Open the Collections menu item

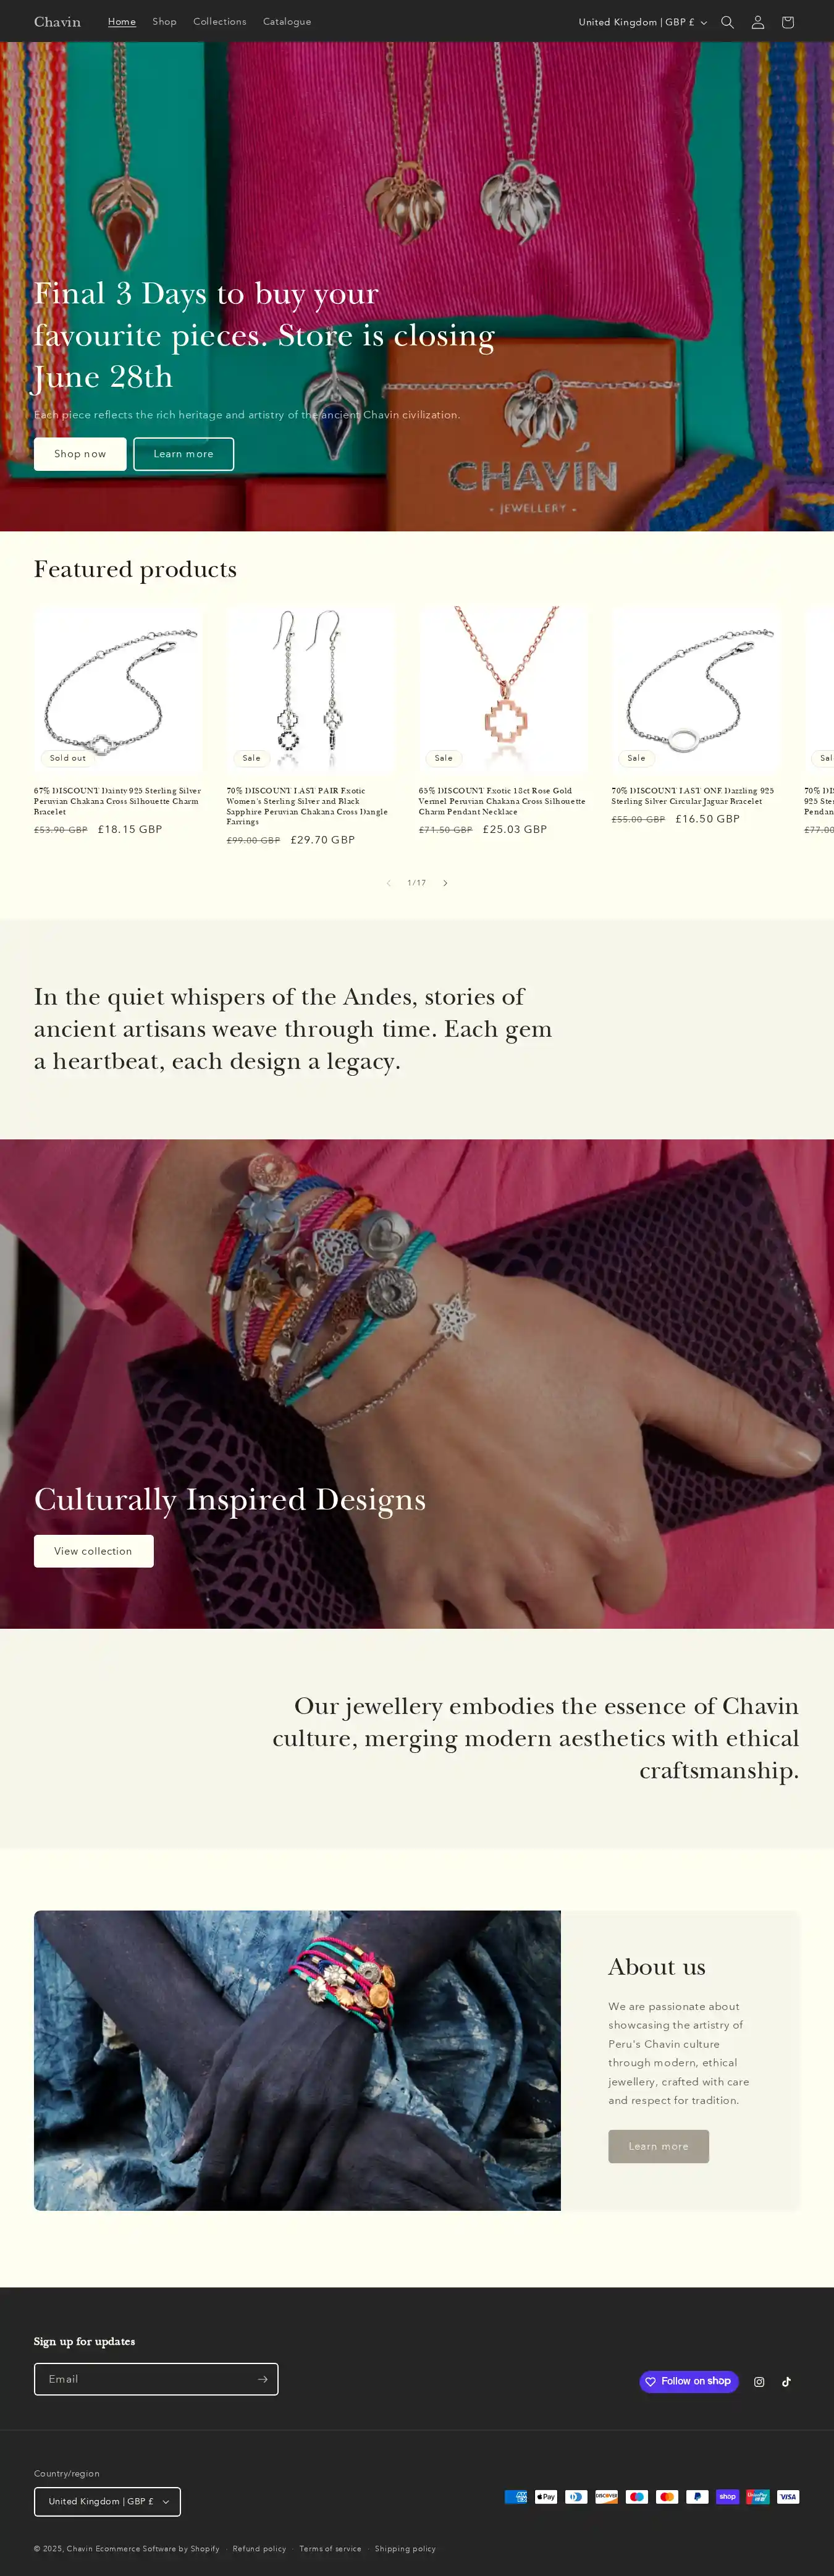point(219,22)
